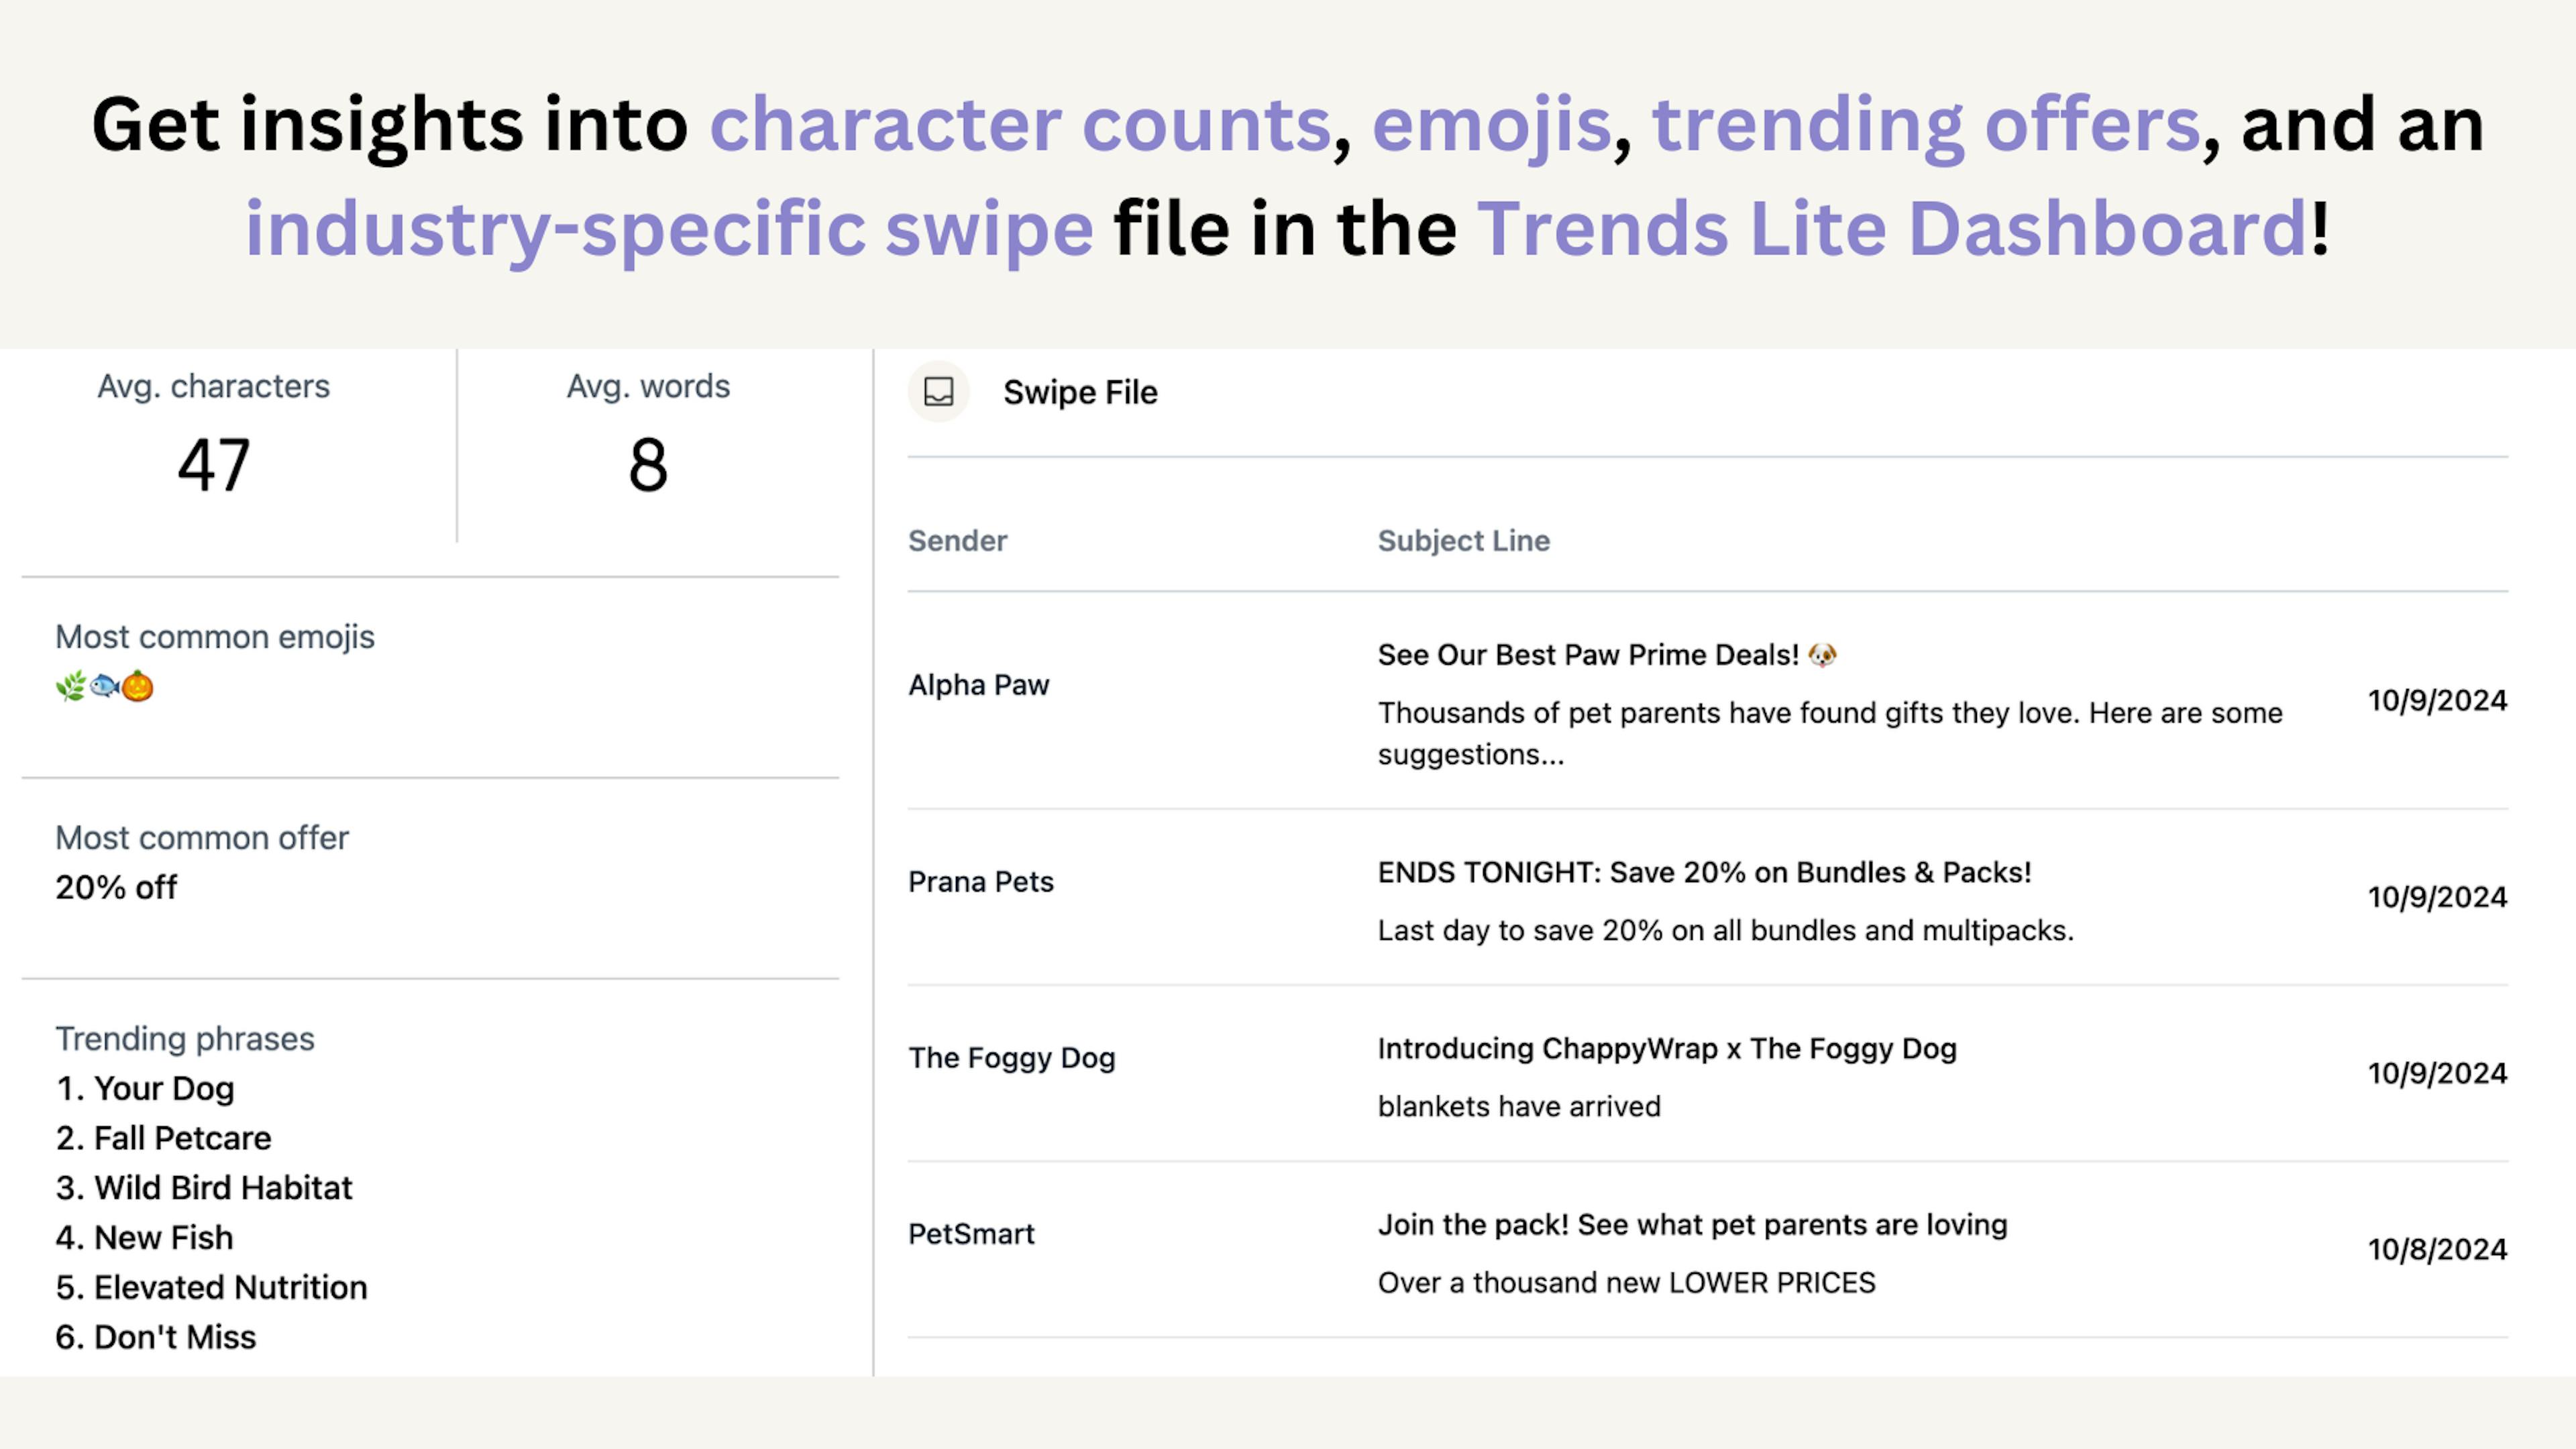Click the dog emoji in Alpha Paw subject
This screenshot has height=1449, width=2576.
(x=1822, y=655)
